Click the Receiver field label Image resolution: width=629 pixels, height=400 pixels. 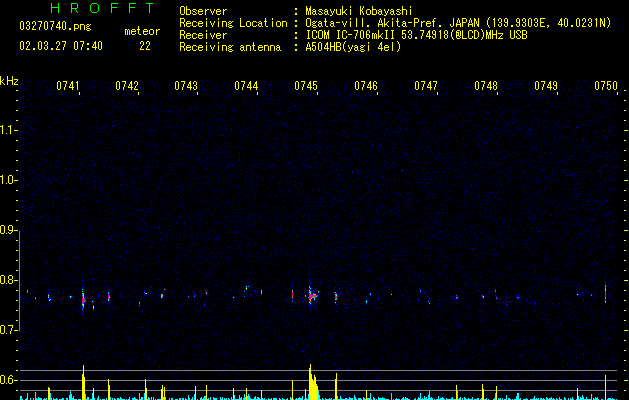[x=203, y=35]
